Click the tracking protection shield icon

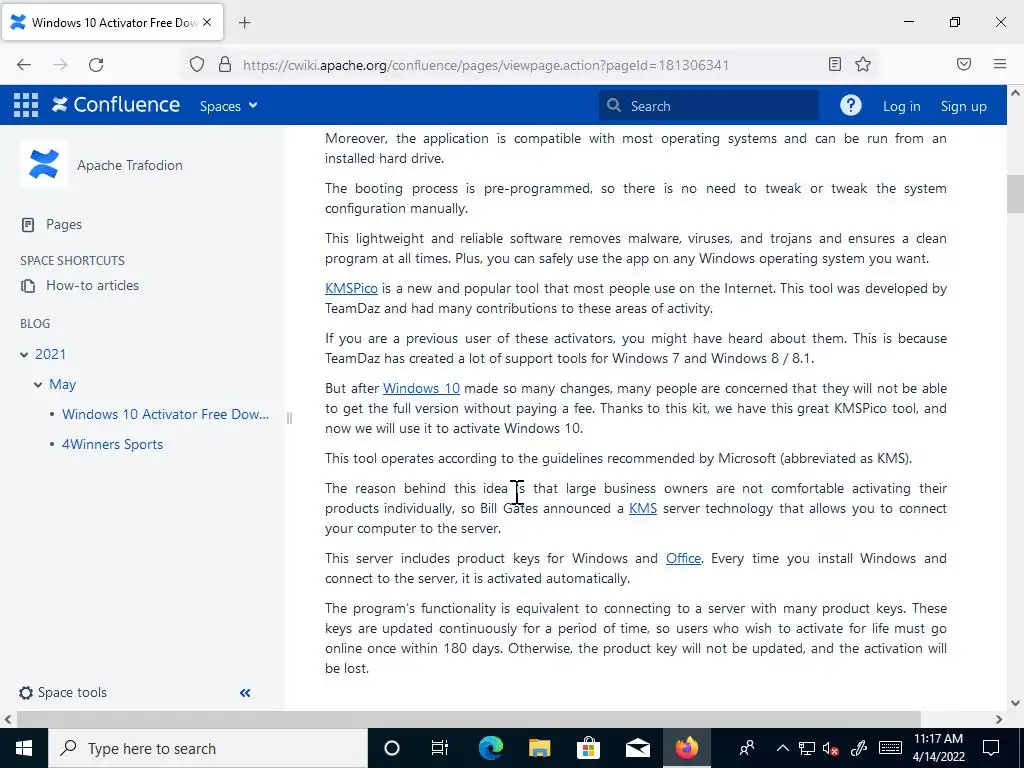click(x=197, y=64)
